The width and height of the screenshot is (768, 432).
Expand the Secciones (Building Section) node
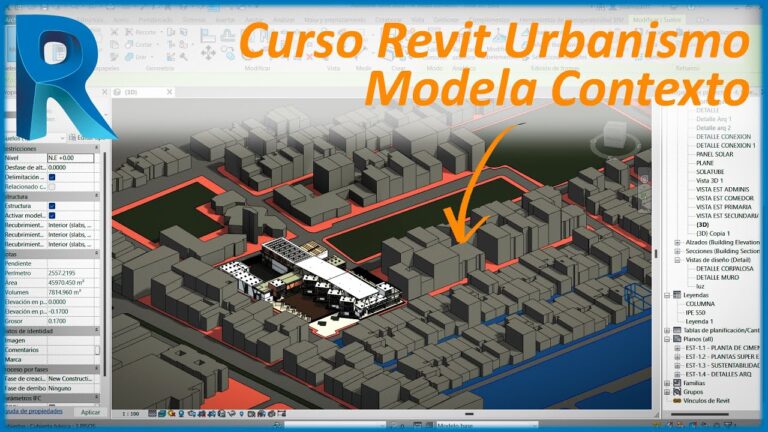[x=677, y=251]
